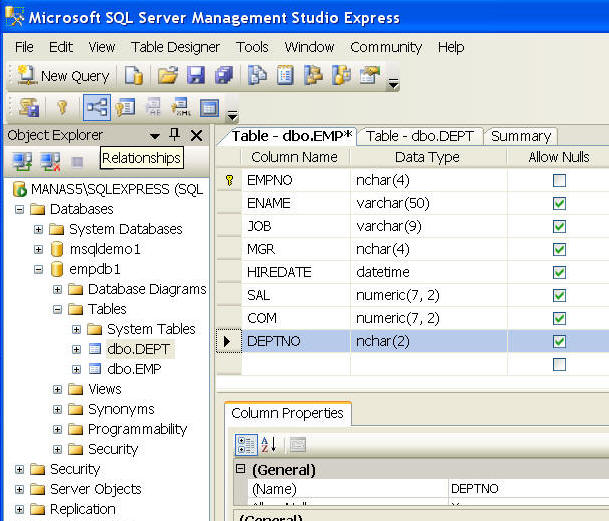Open the standard toolbar options arrow
Screen dimensions: 609x521
393,82
